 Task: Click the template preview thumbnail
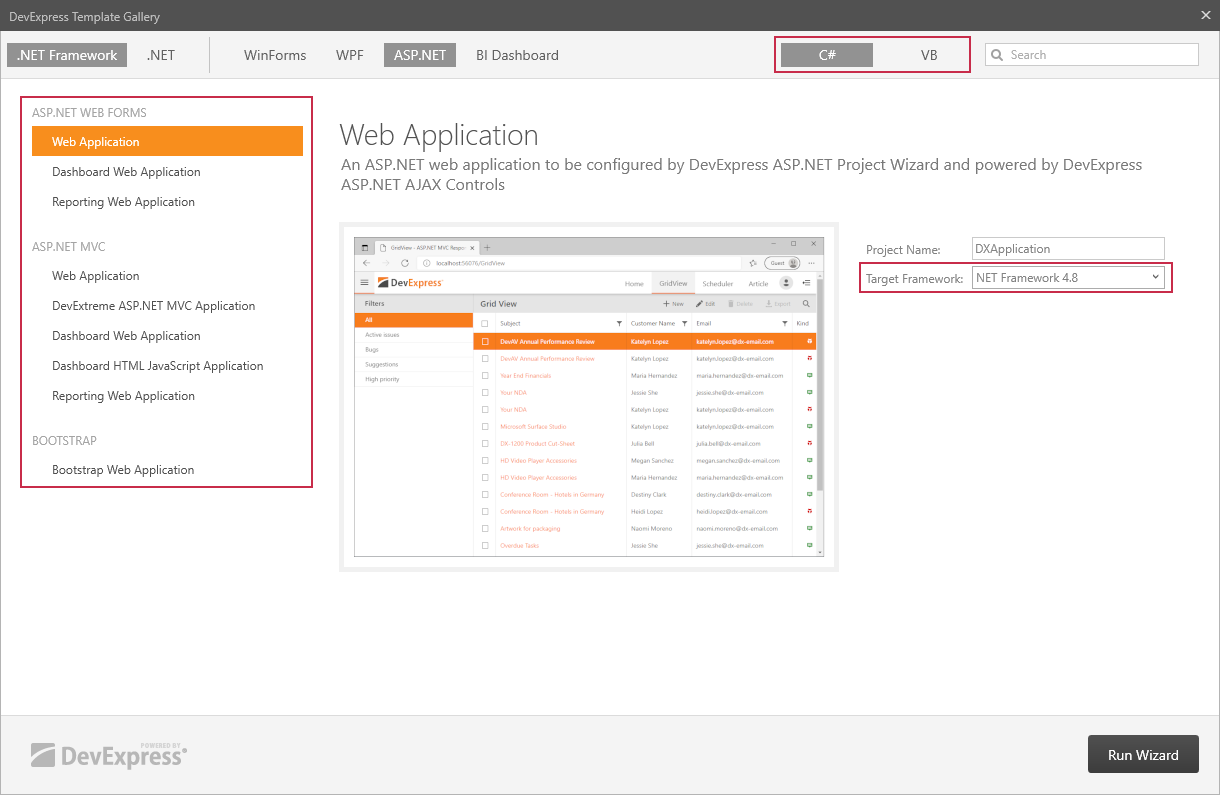click(x=589, y=397)
